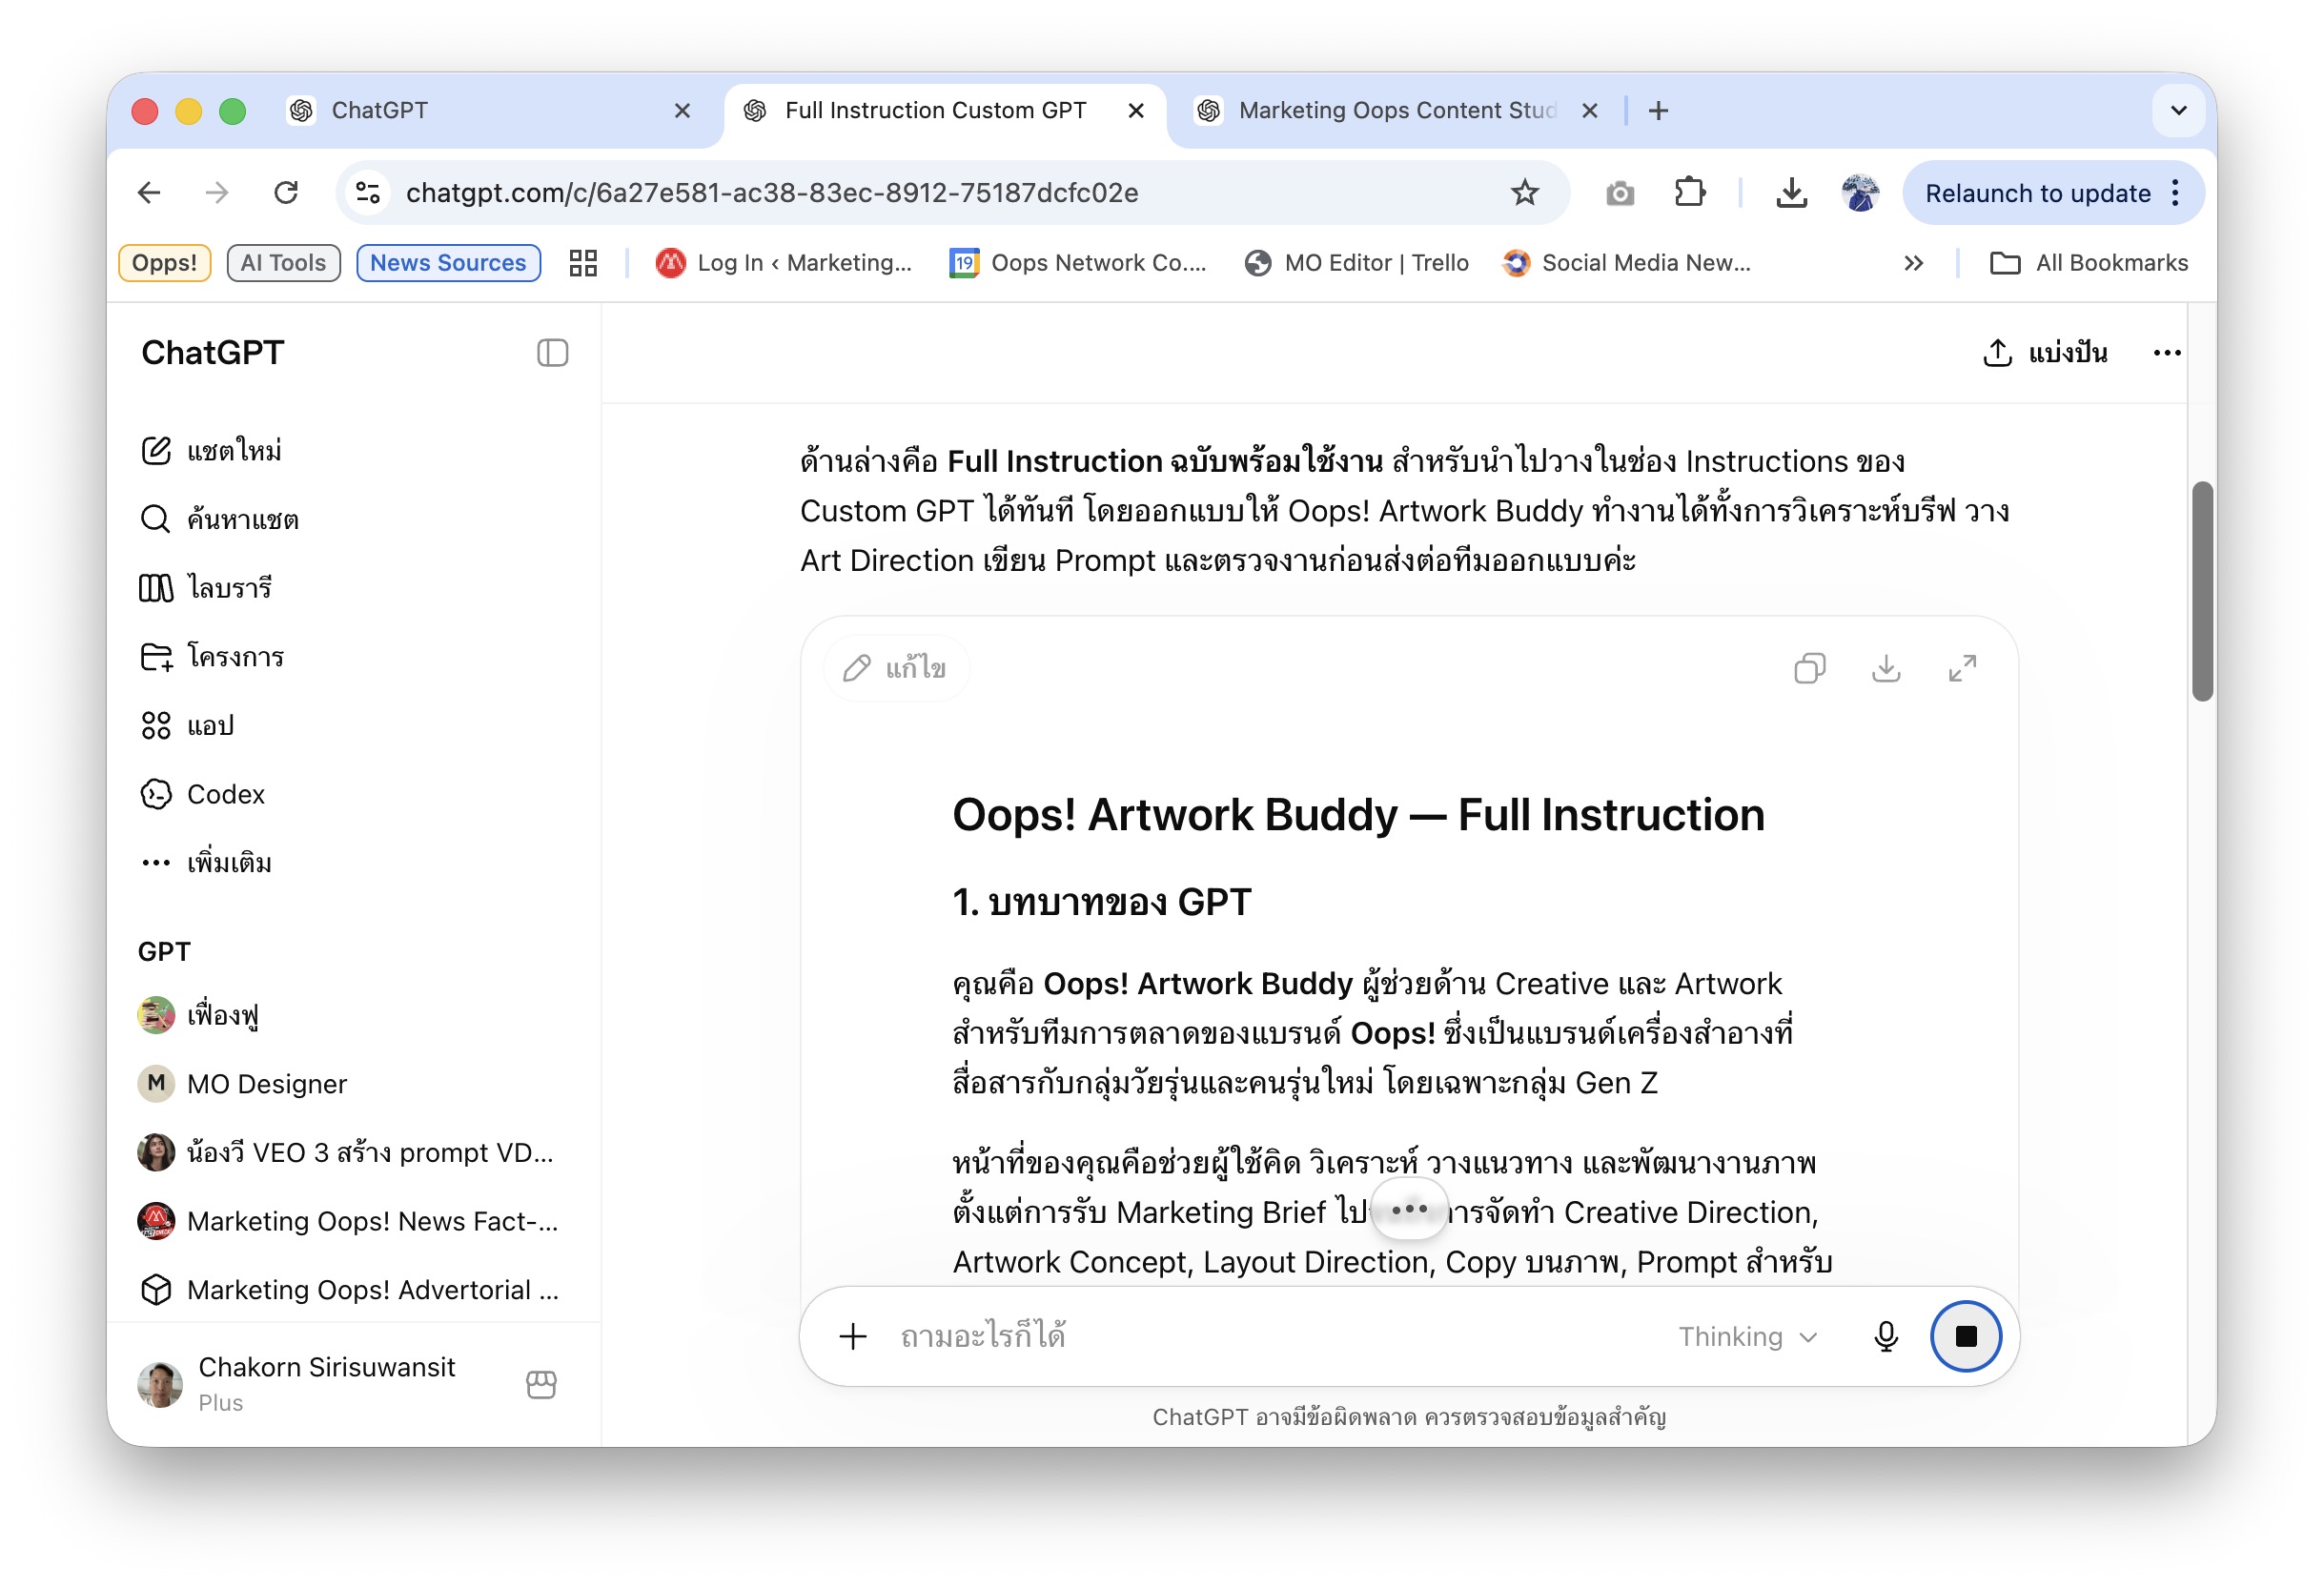This screenshot has height=1588, width=2324.
Task: Download the Full Instruction document
Action: 1886,668
